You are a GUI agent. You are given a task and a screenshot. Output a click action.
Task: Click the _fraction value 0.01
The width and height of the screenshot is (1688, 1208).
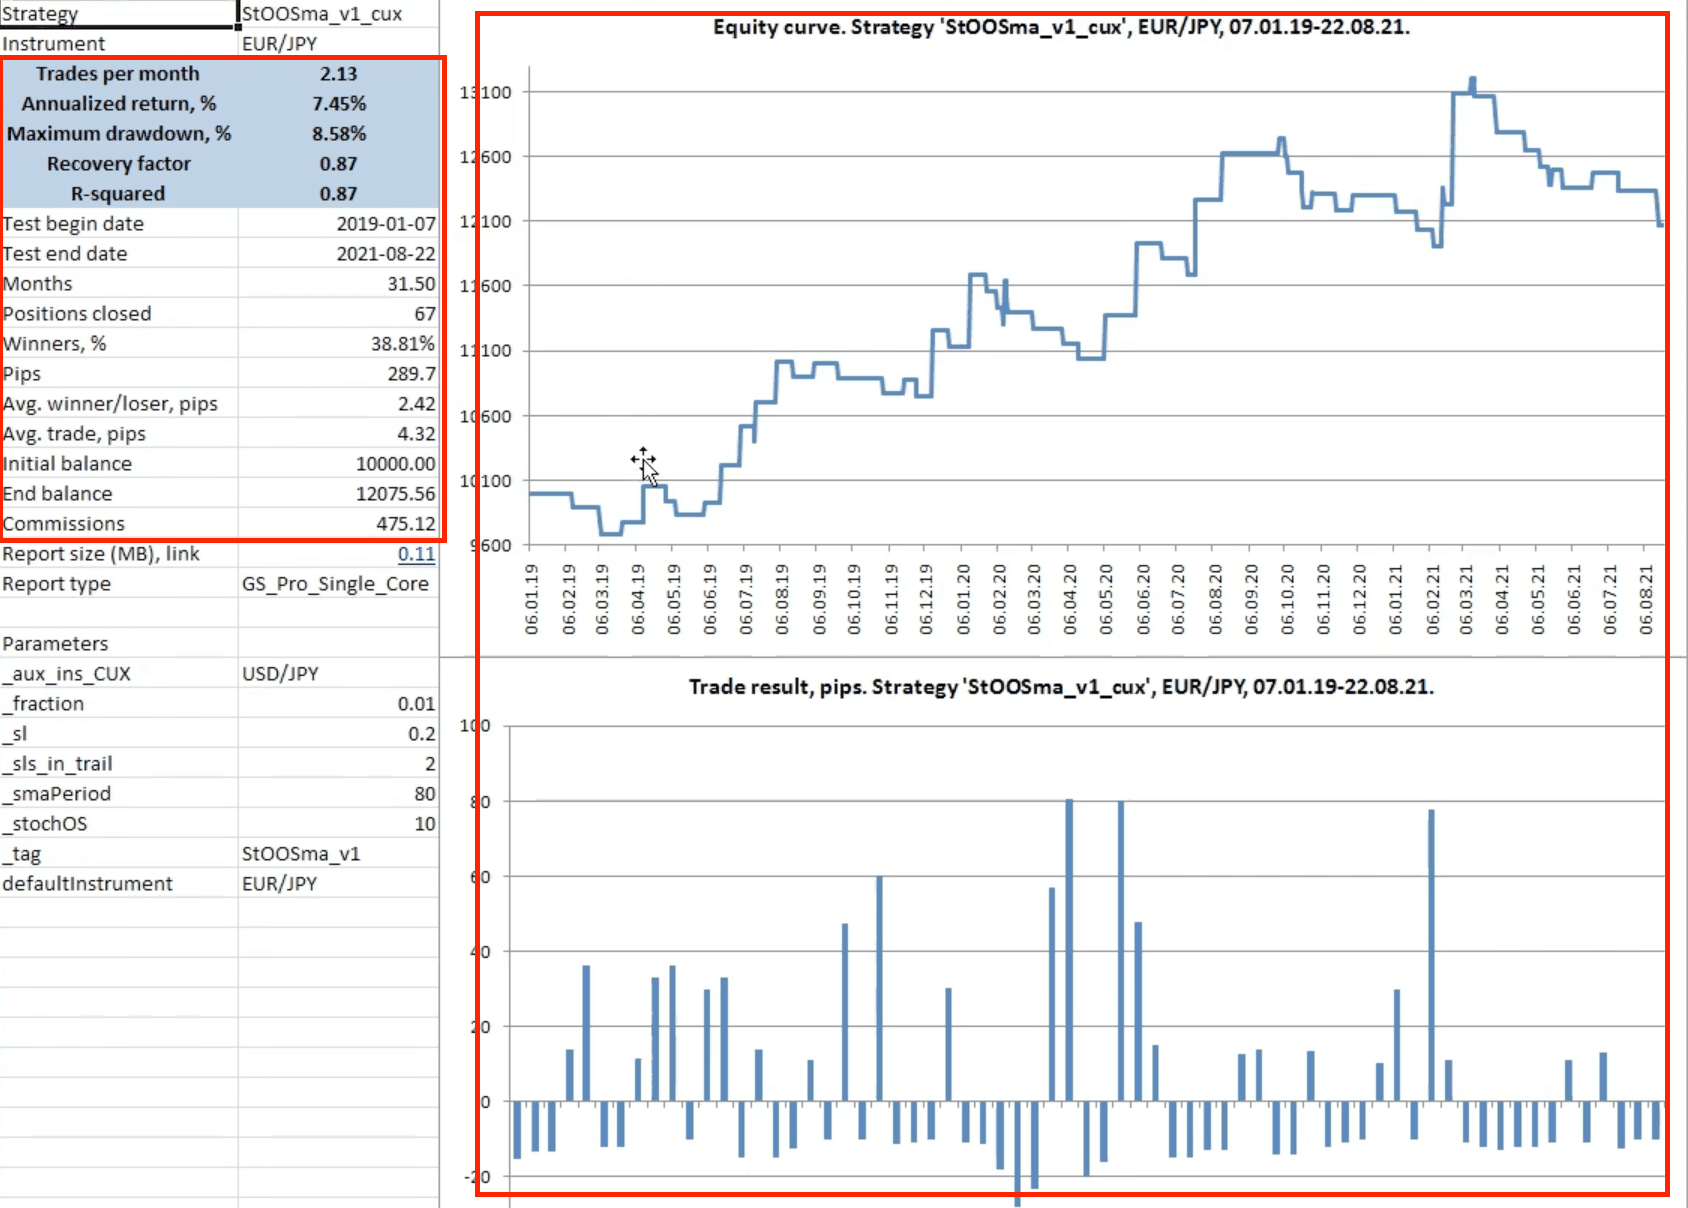[x=416, y=704]
